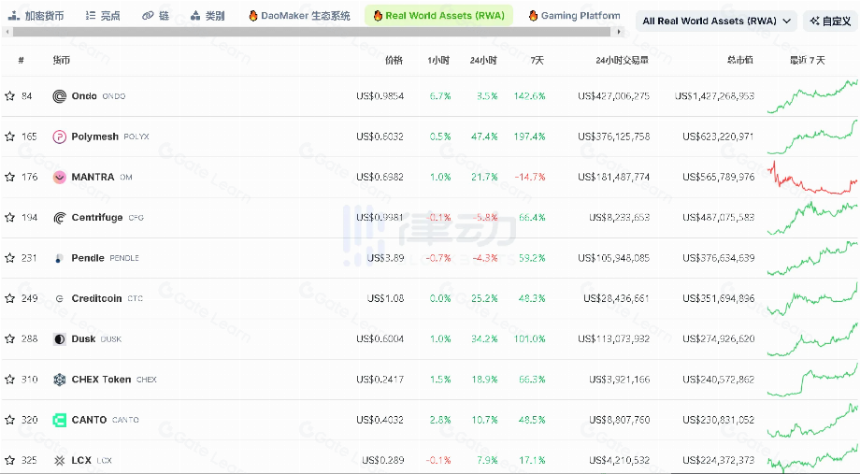860x474 pixels.
Task: Open MANTRA red 7-day sparkline
Action: coord(812,177)
